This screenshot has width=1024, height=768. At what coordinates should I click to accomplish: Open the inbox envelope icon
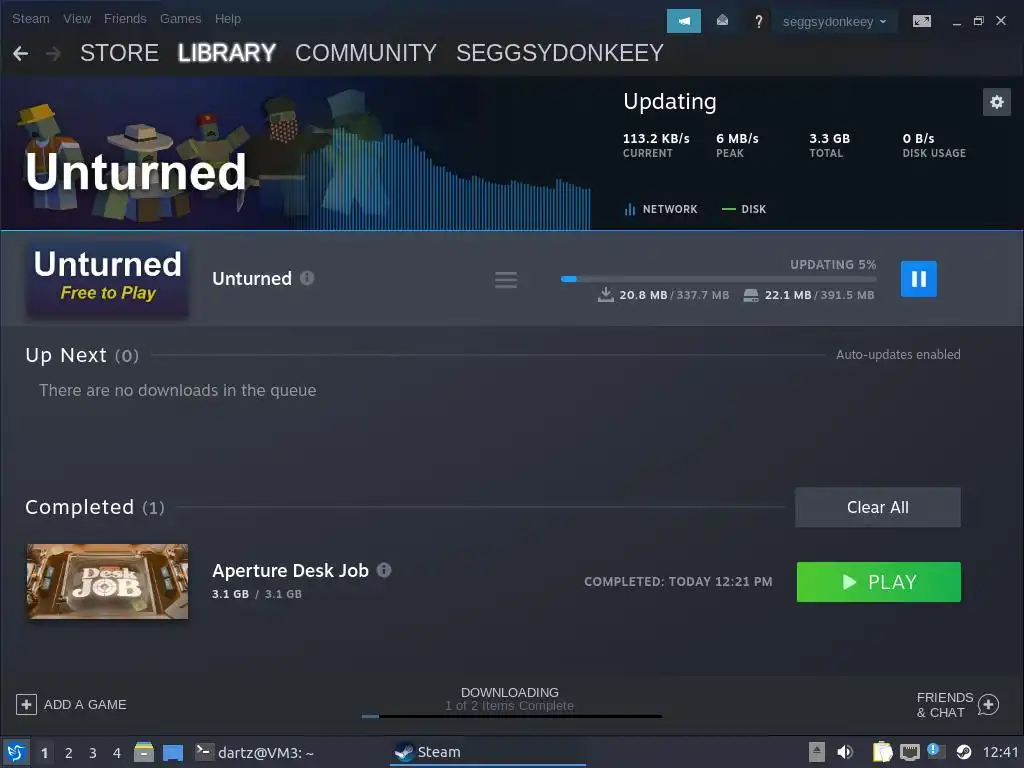(722, 21)
